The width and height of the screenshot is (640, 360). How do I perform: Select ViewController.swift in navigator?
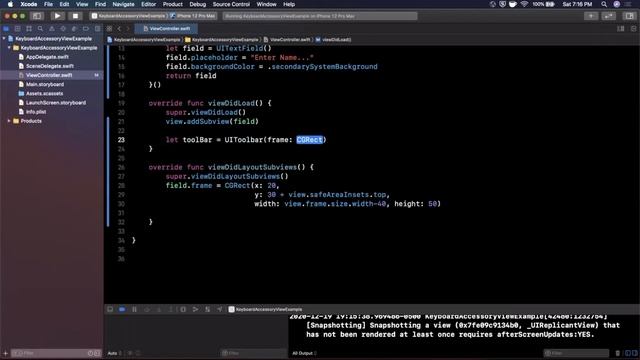click(x=49, y=75)
